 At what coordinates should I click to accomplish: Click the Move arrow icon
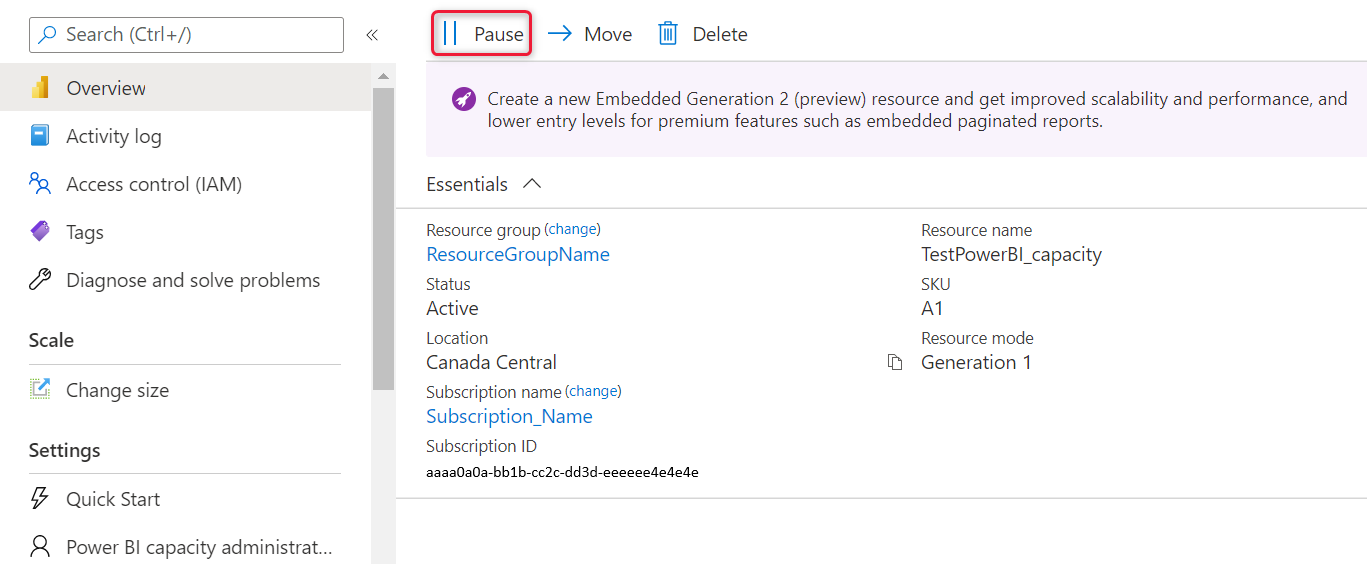pos(560,34)
